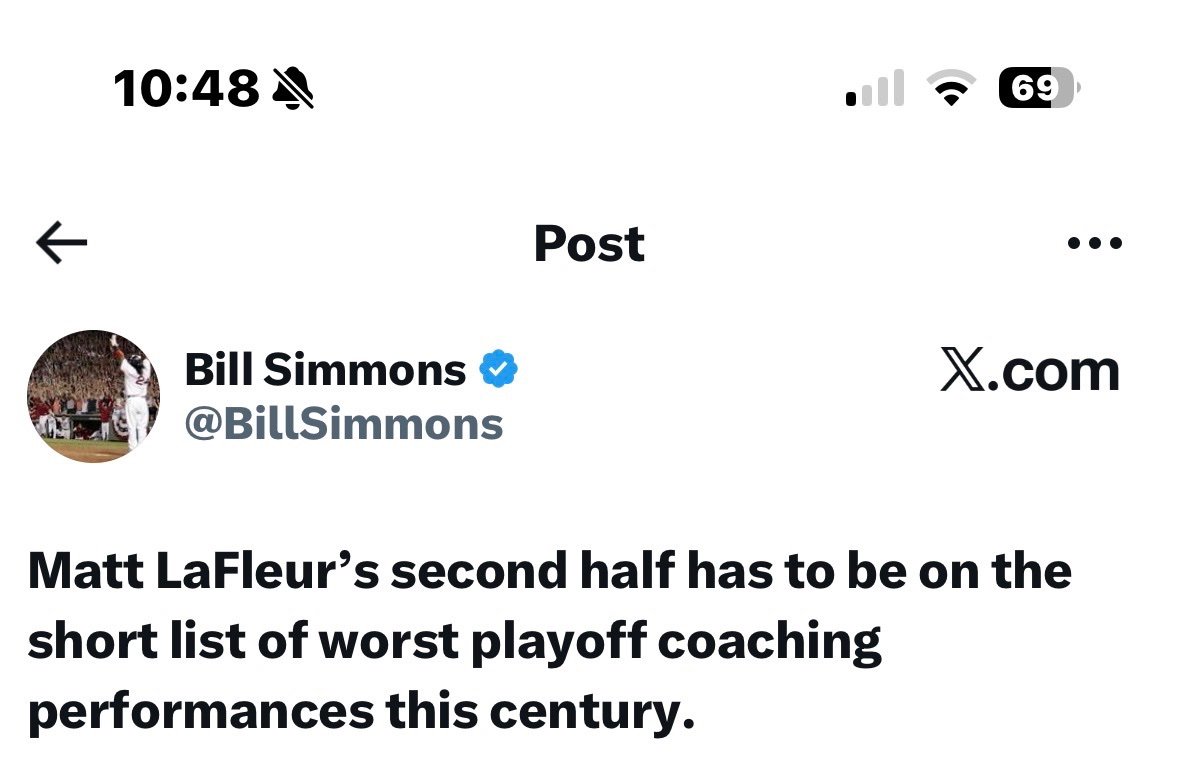Image resolution: width=1179 pixels, height=778 pixels.
Task: Click the Bill Simmons display name
Action: click(x=325, y=371)
